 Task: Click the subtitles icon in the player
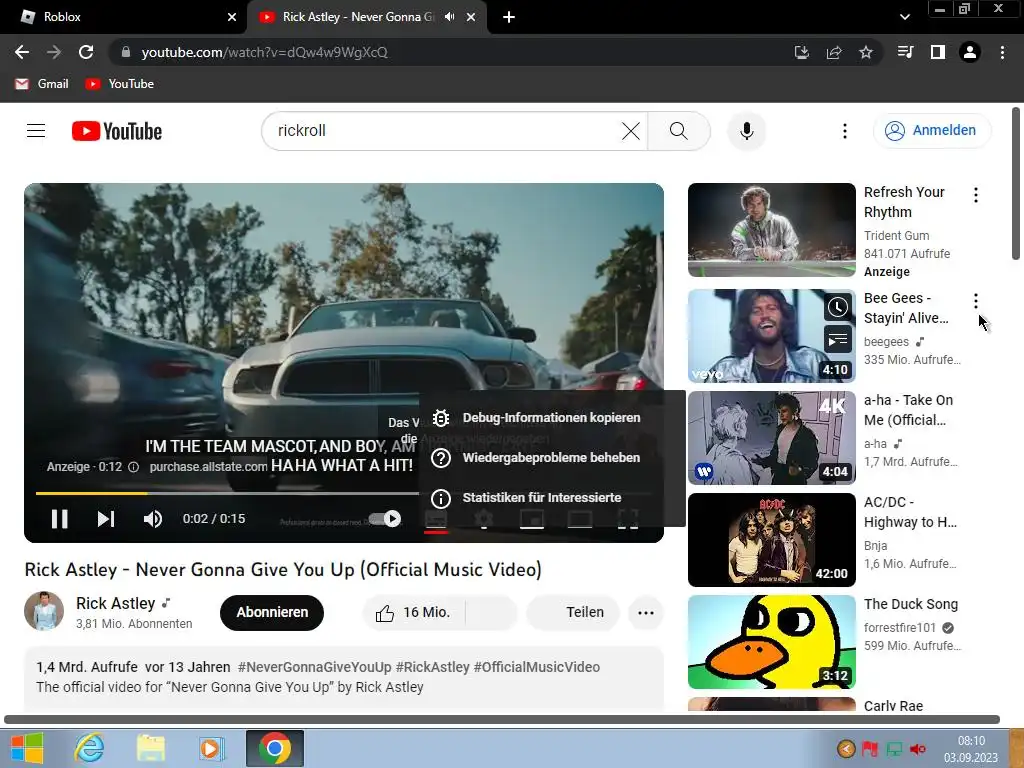[436, 519]
